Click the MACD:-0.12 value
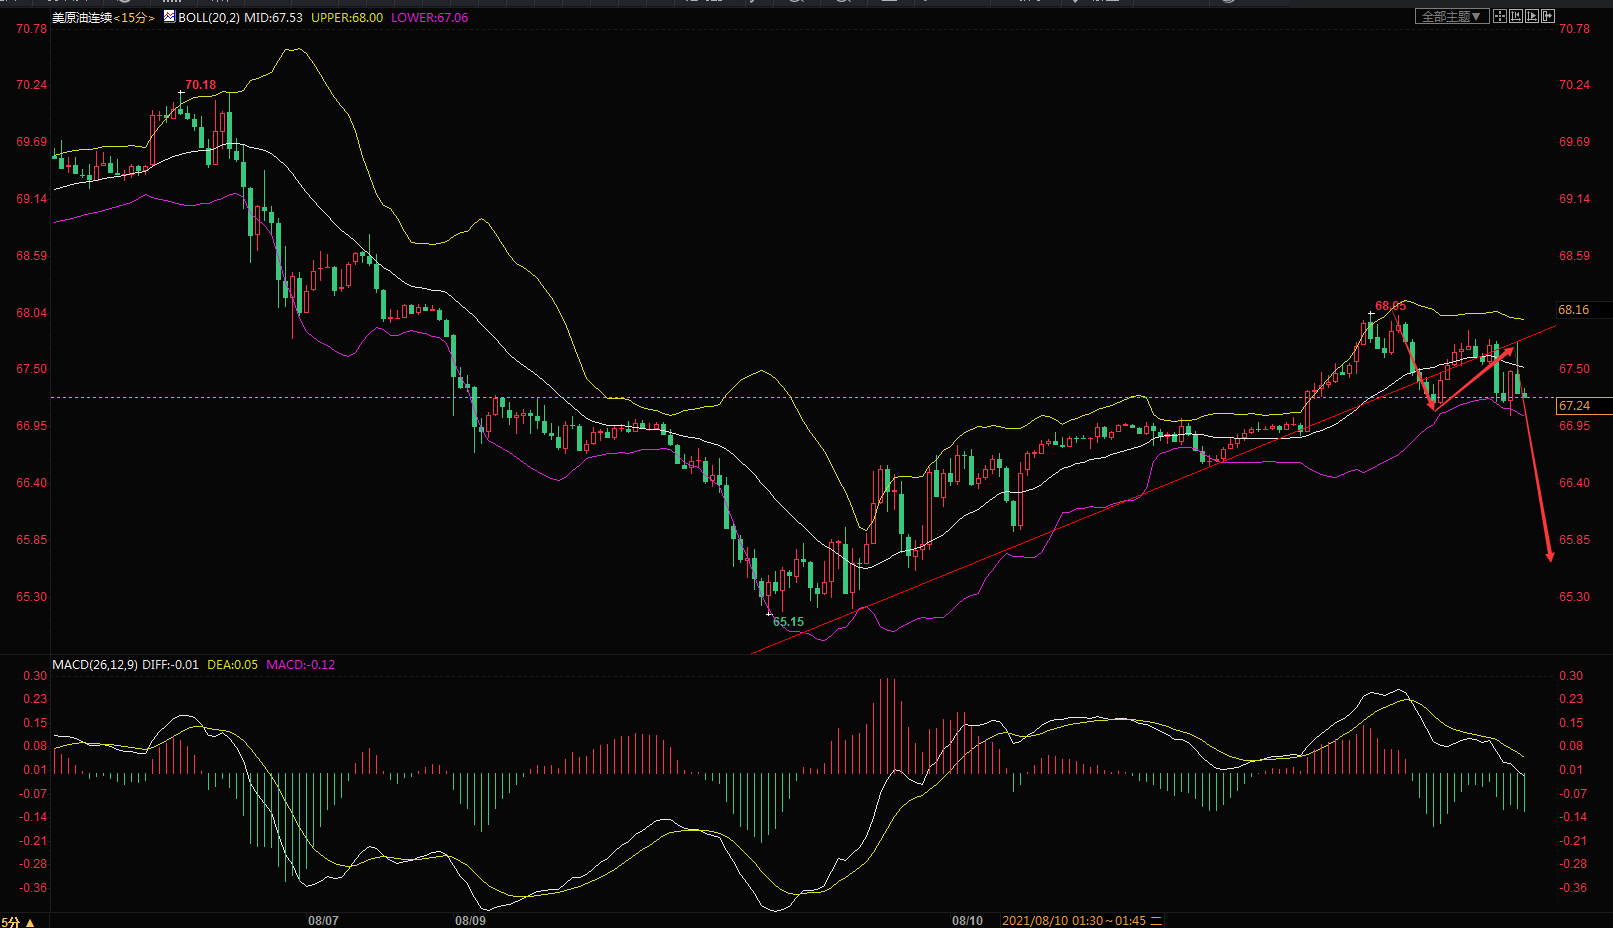 [300, 665]
